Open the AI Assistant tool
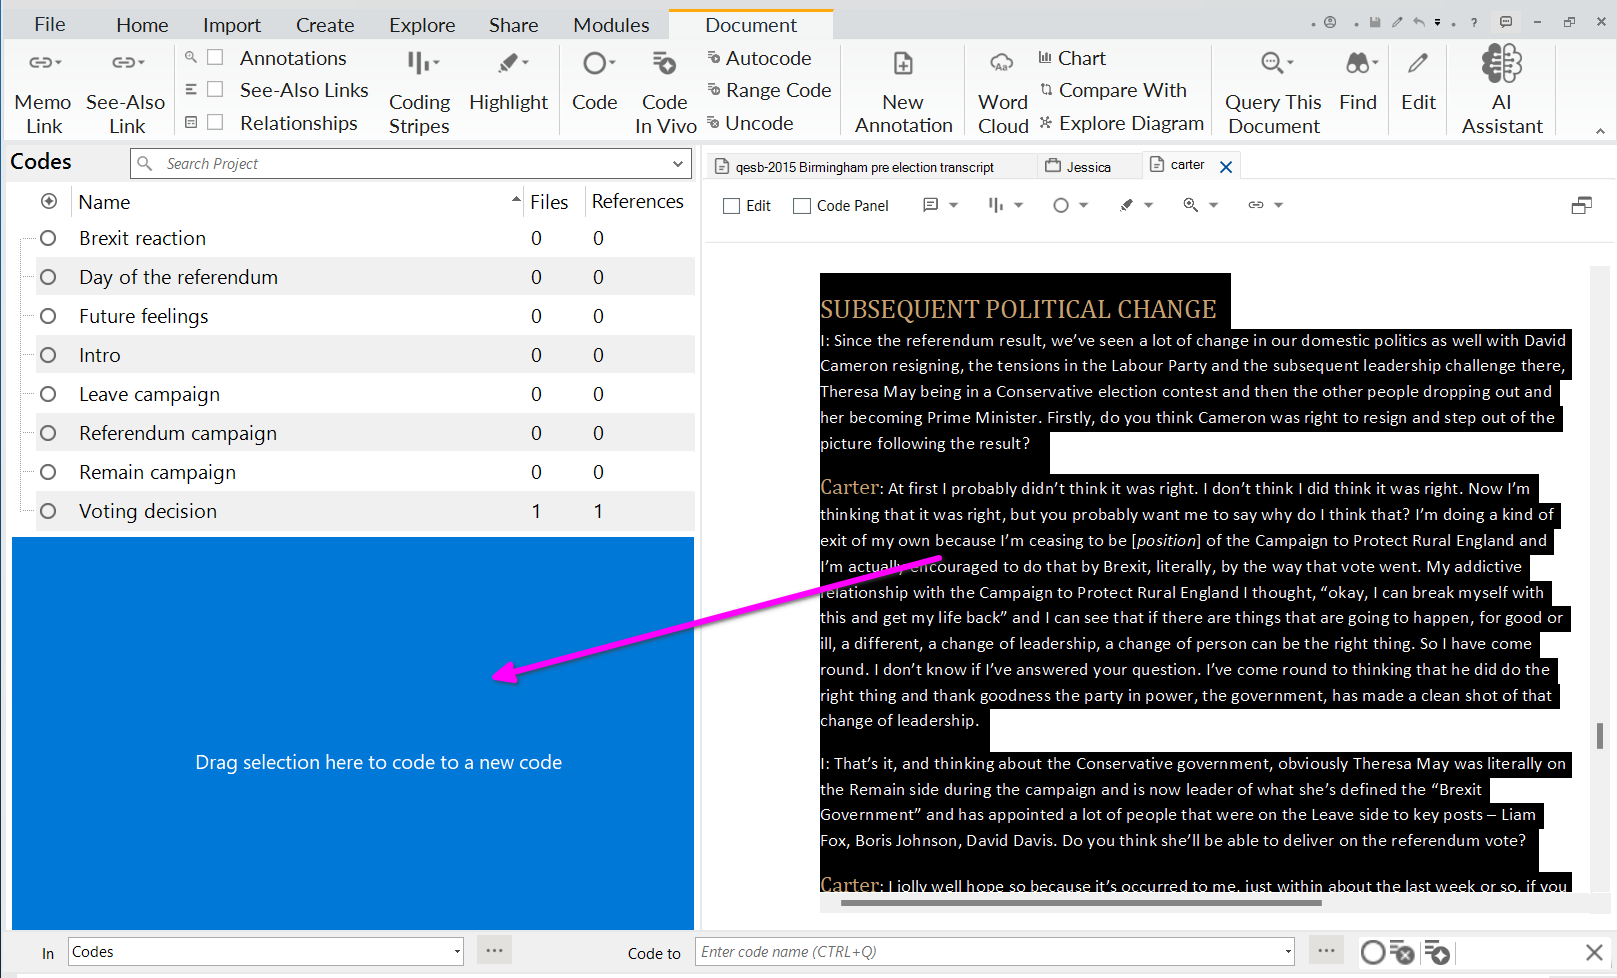The width and height of the screenshot is (1617, 978). coord(1501,66)
